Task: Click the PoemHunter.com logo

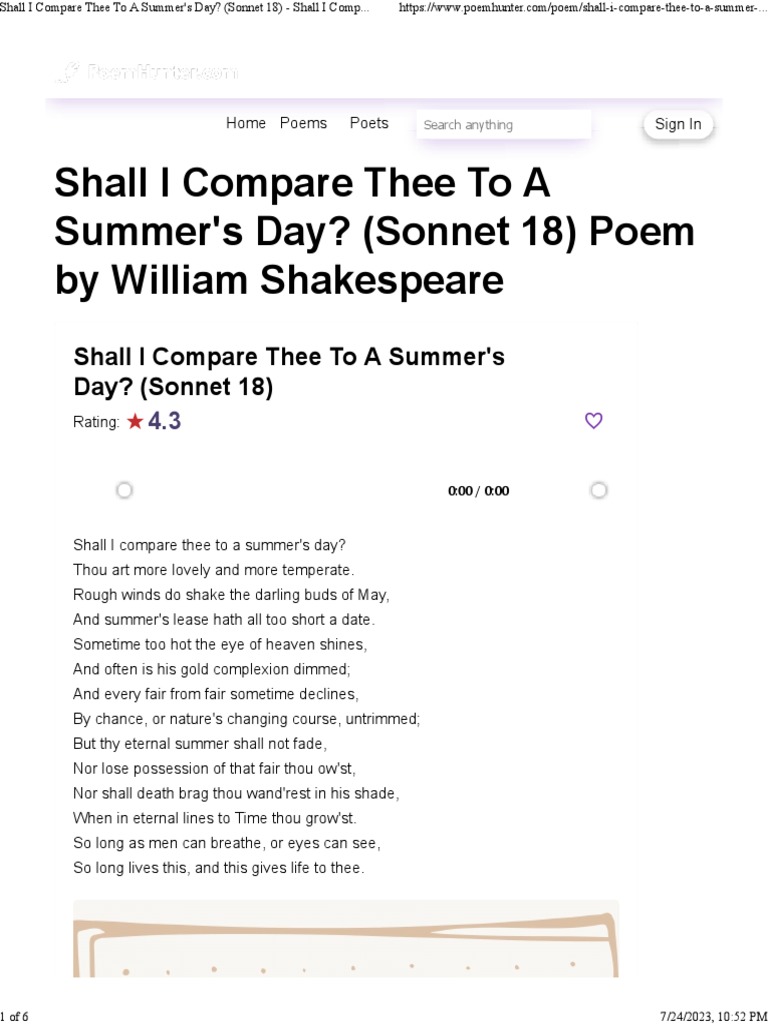Action: (147, 72)
